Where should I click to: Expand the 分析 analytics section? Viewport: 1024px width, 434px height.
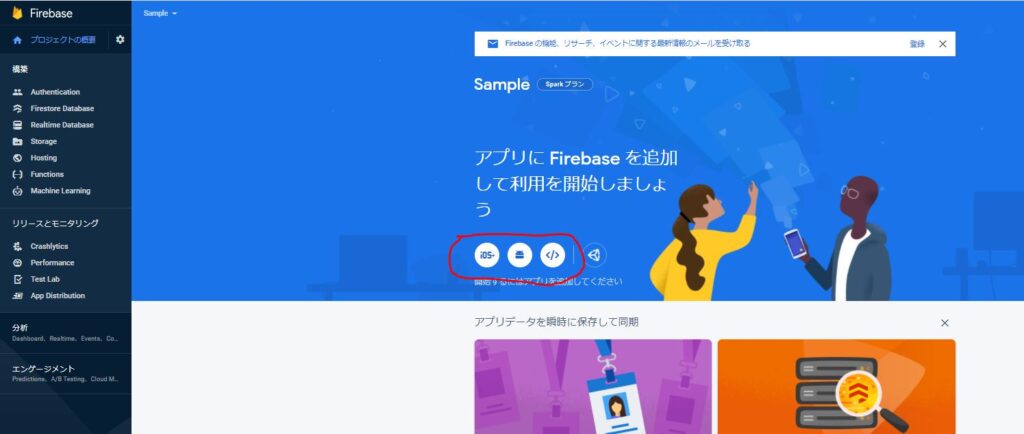(x=65, y=333)
